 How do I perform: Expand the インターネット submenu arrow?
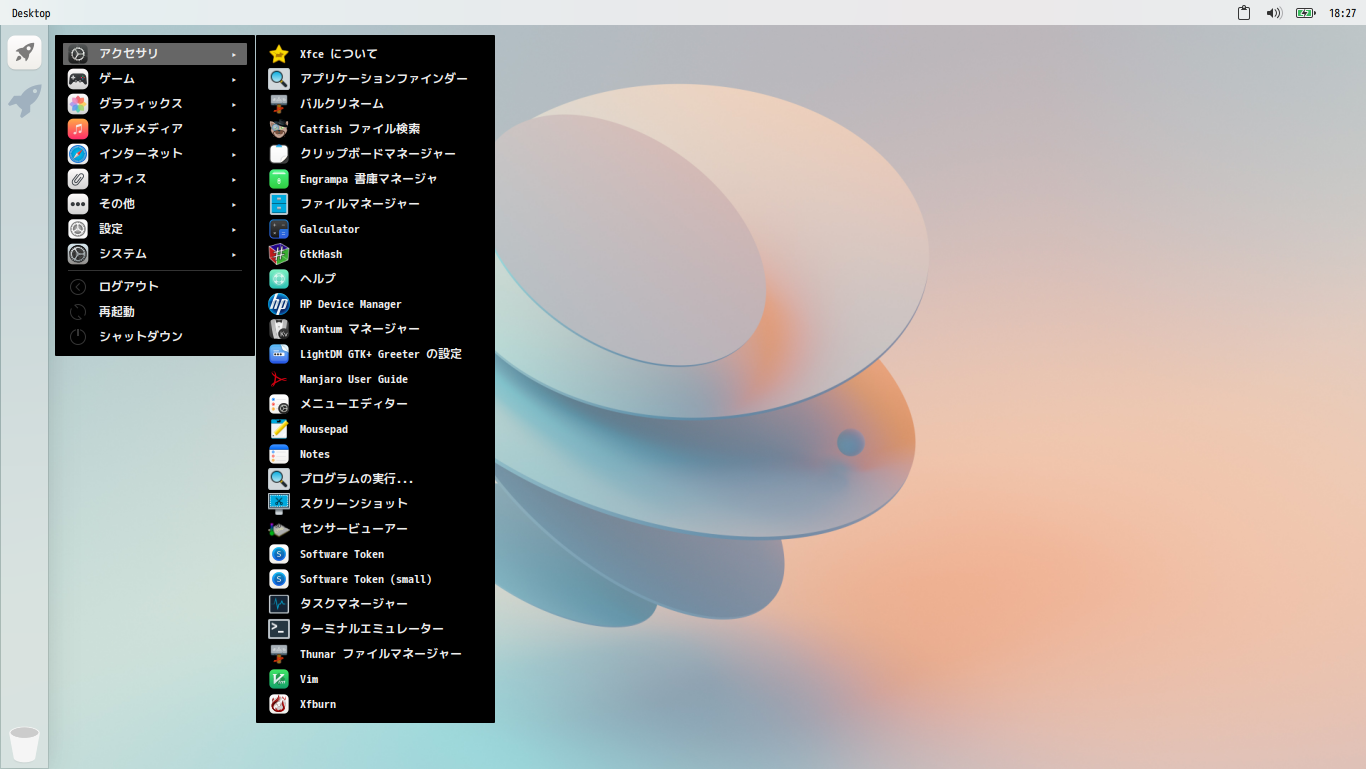(234, 154)
